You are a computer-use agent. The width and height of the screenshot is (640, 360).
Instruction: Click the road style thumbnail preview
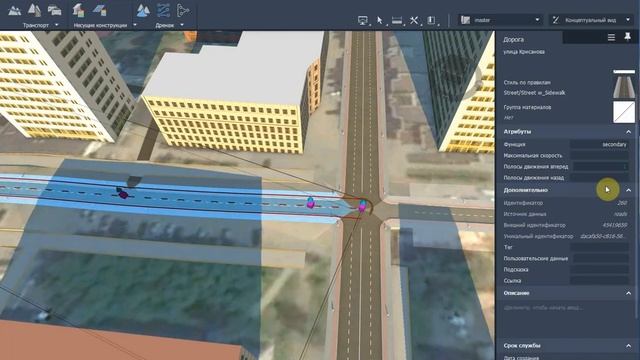click(624, 84)
